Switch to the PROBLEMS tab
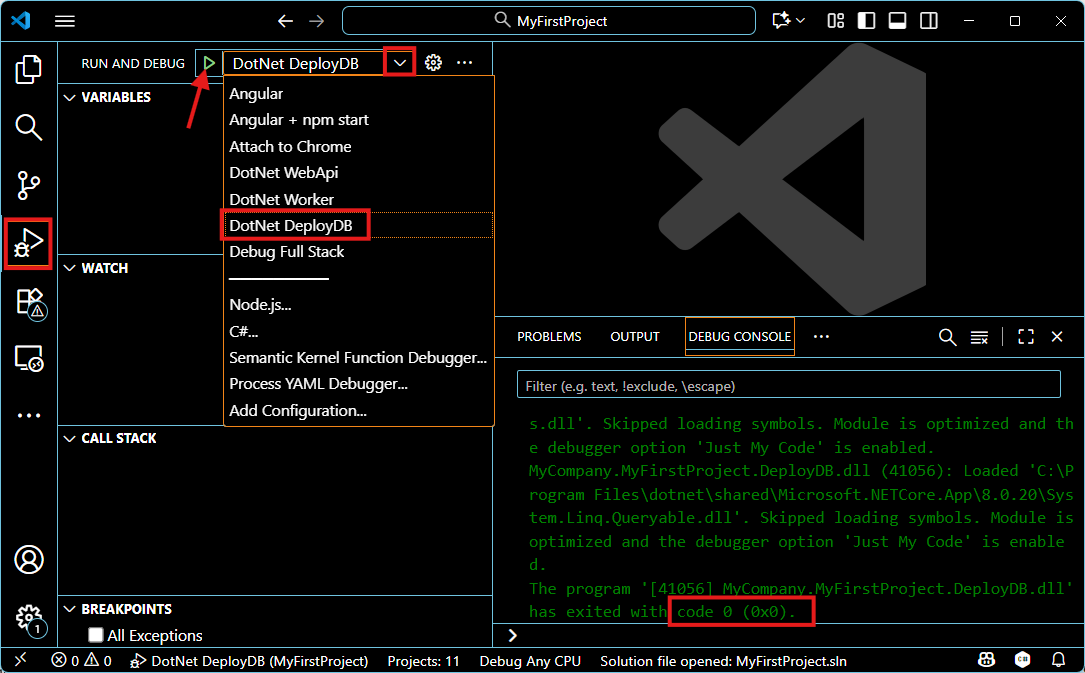 (x=549, y=337)
